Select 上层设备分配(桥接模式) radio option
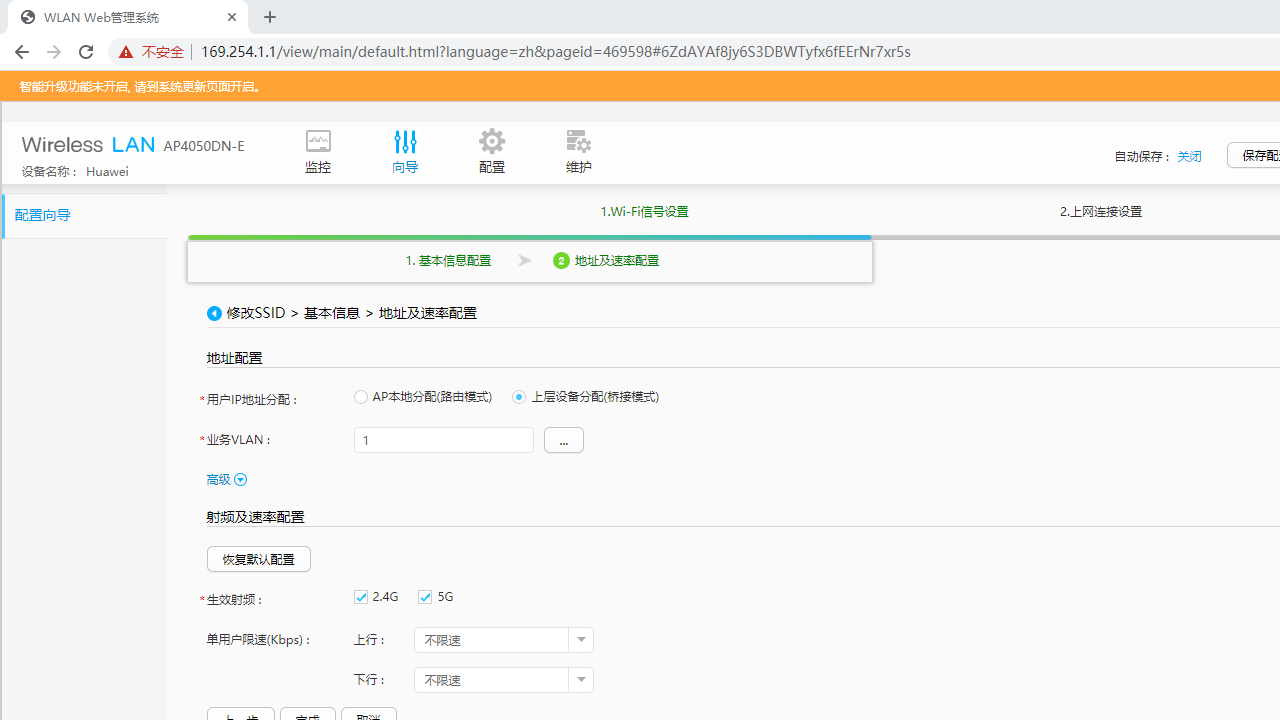 tap(519, 397)
